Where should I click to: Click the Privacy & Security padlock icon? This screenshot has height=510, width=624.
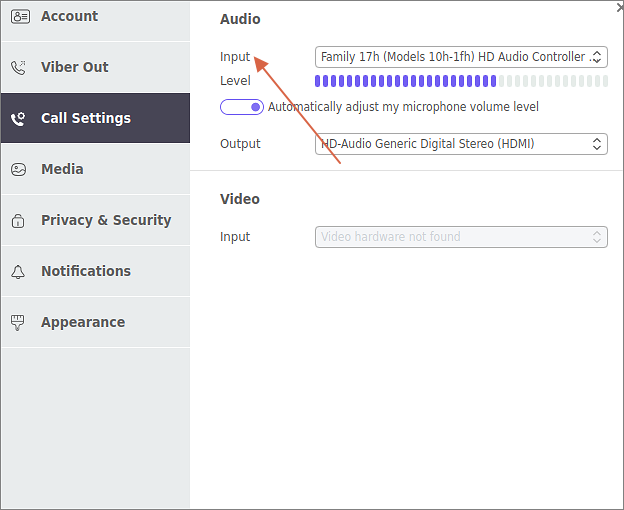19,221
